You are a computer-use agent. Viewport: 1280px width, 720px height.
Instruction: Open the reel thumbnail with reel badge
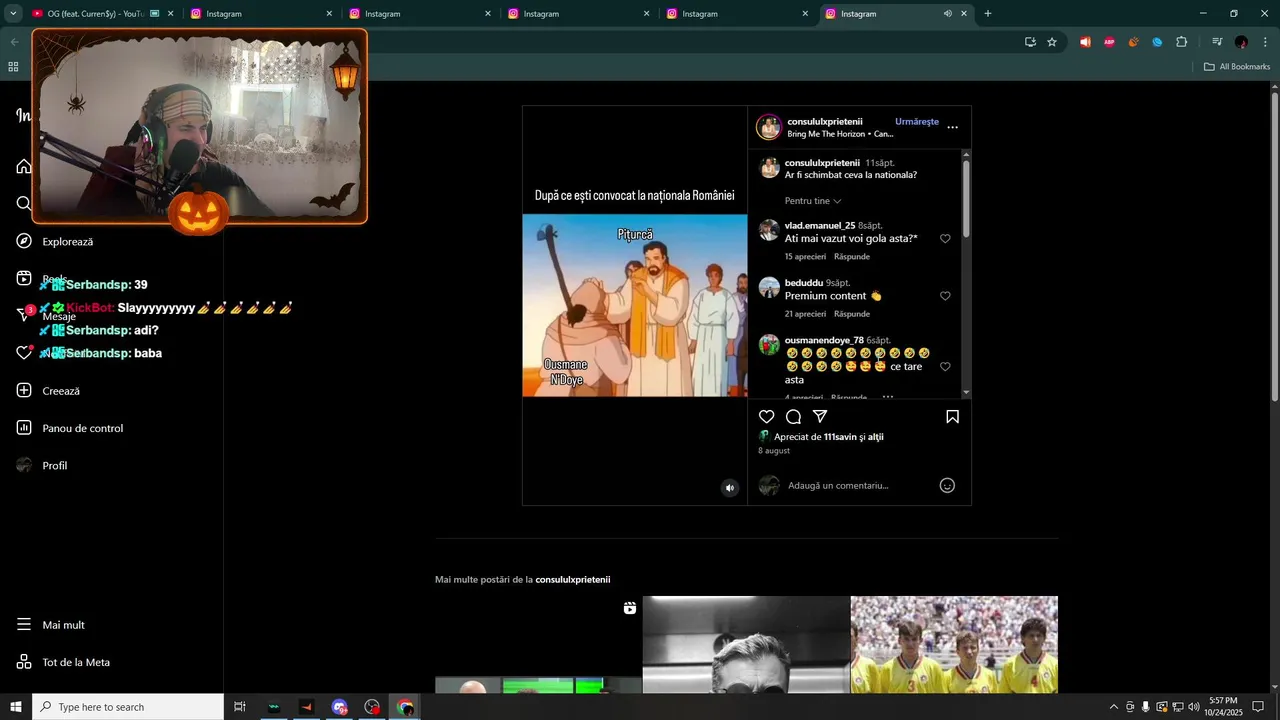(538, 645)
